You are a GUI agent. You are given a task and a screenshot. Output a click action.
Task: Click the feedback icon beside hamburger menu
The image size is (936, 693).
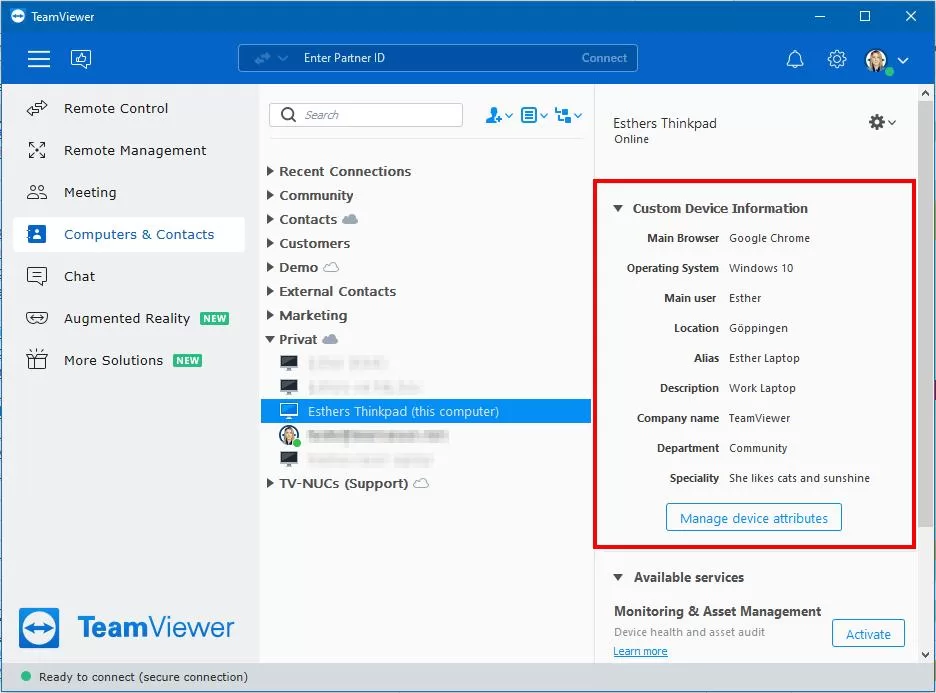[81, 59]
